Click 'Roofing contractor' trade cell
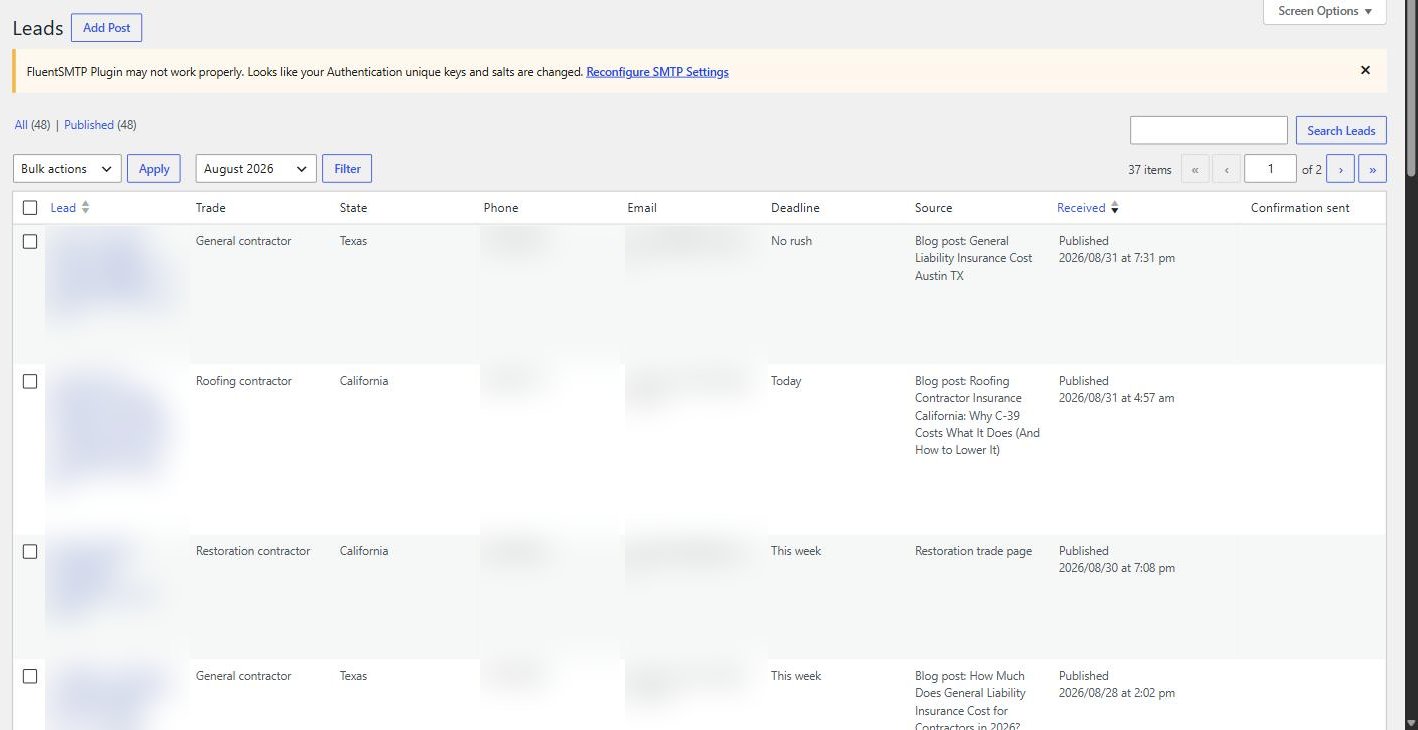The width and height of the screenshot is (1418, 730). coord(244,381)
